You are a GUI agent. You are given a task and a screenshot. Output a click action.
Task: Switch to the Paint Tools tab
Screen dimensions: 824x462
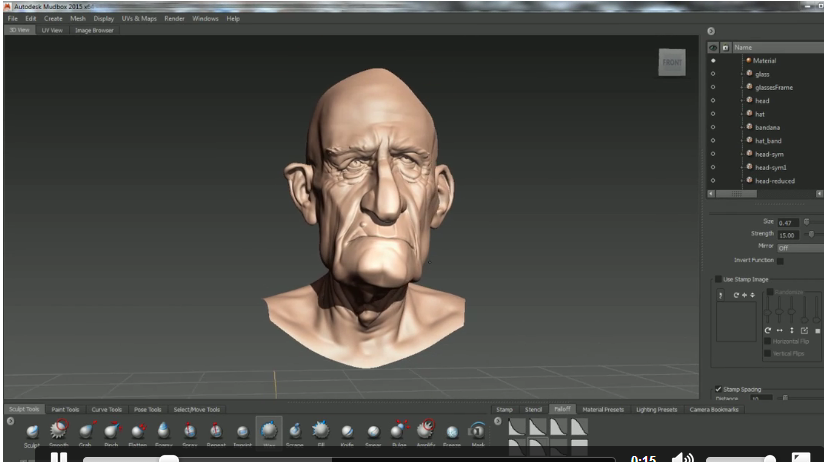(x=66, y=409)
